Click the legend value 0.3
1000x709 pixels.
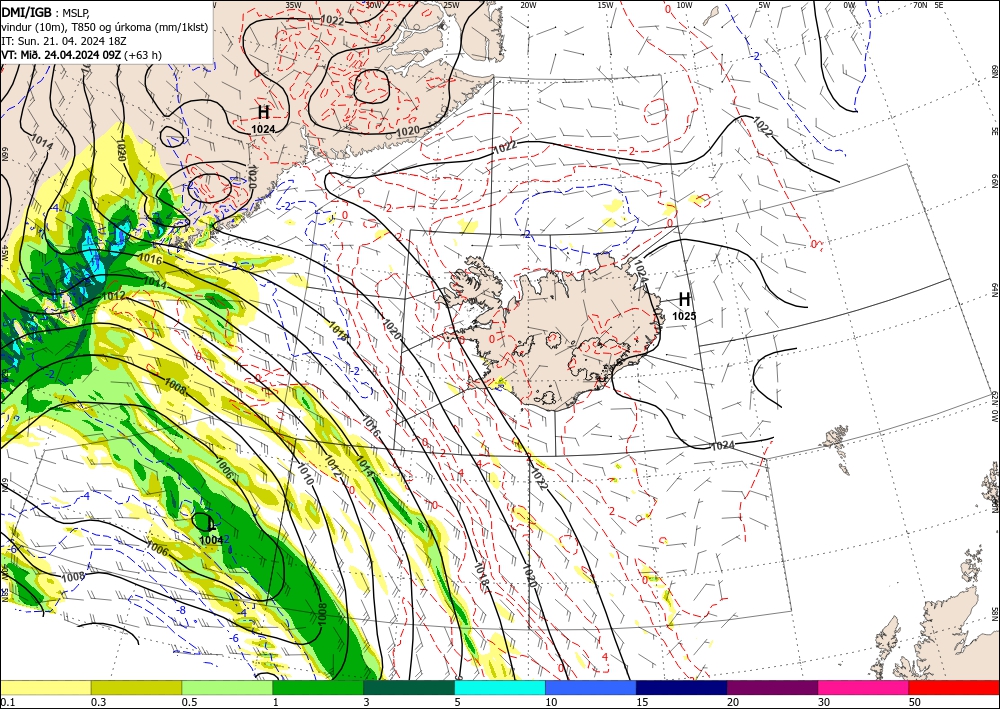pyautogui.click(x=98, y=702)
